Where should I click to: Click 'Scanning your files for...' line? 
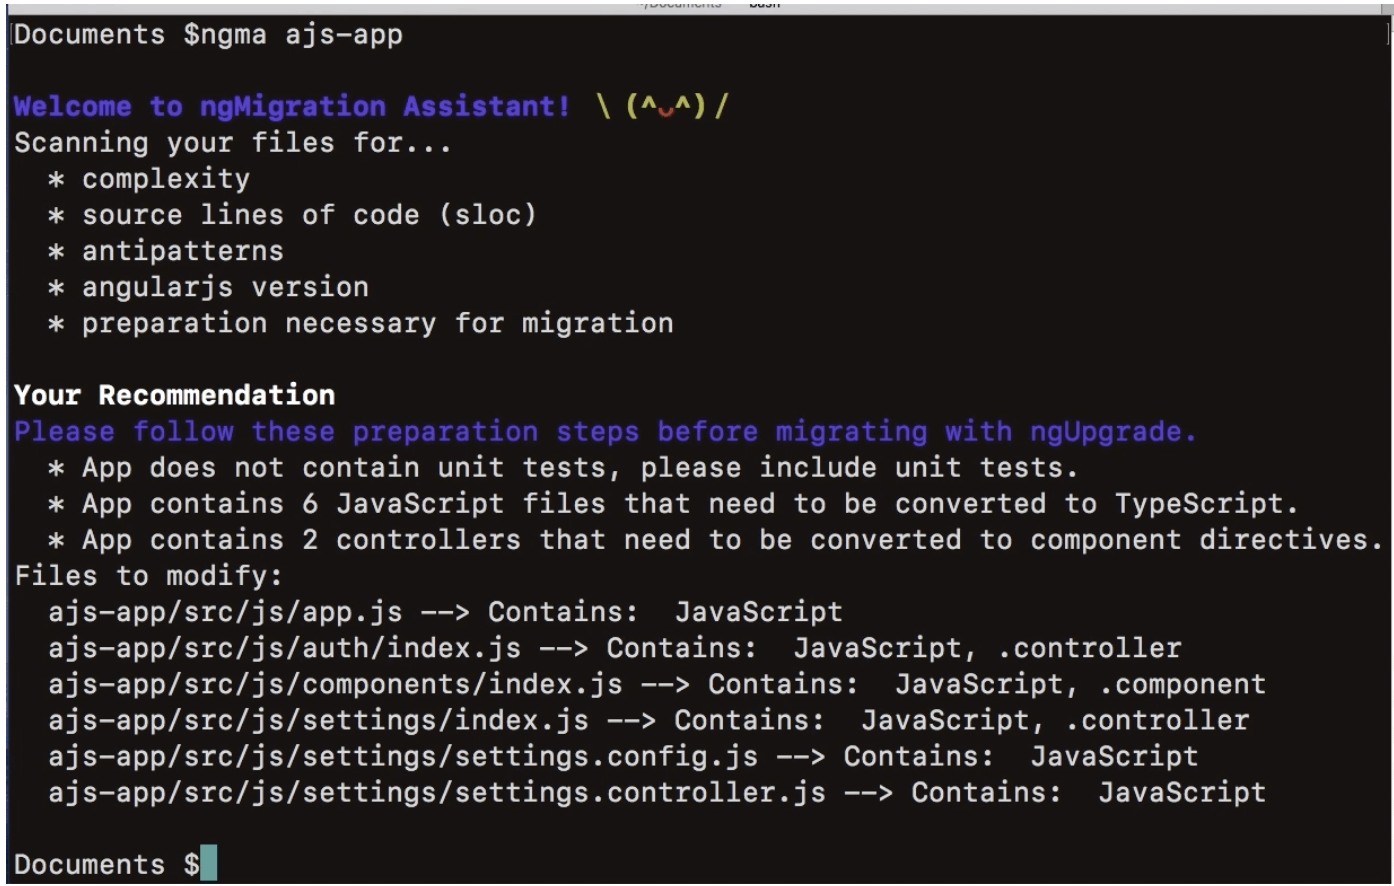pyautogui.click(x=233, y=143)
